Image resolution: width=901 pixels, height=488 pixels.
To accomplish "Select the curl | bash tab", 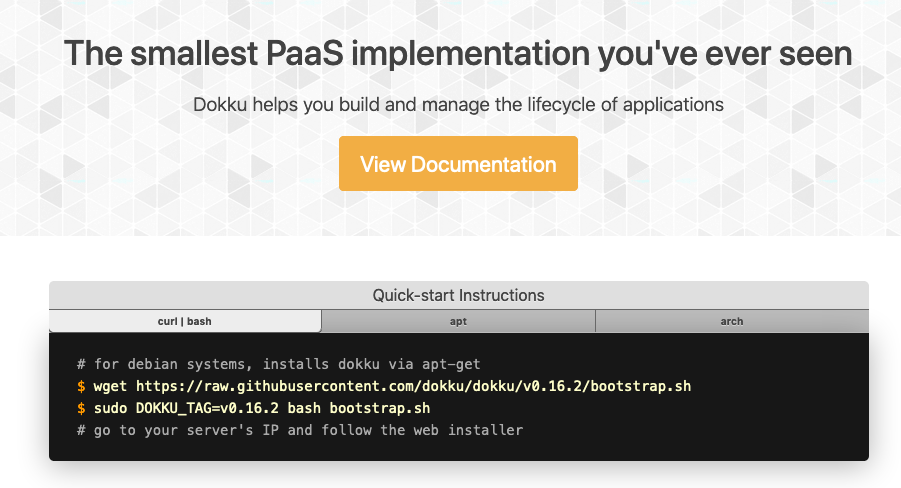I will (x=185, y=321).
